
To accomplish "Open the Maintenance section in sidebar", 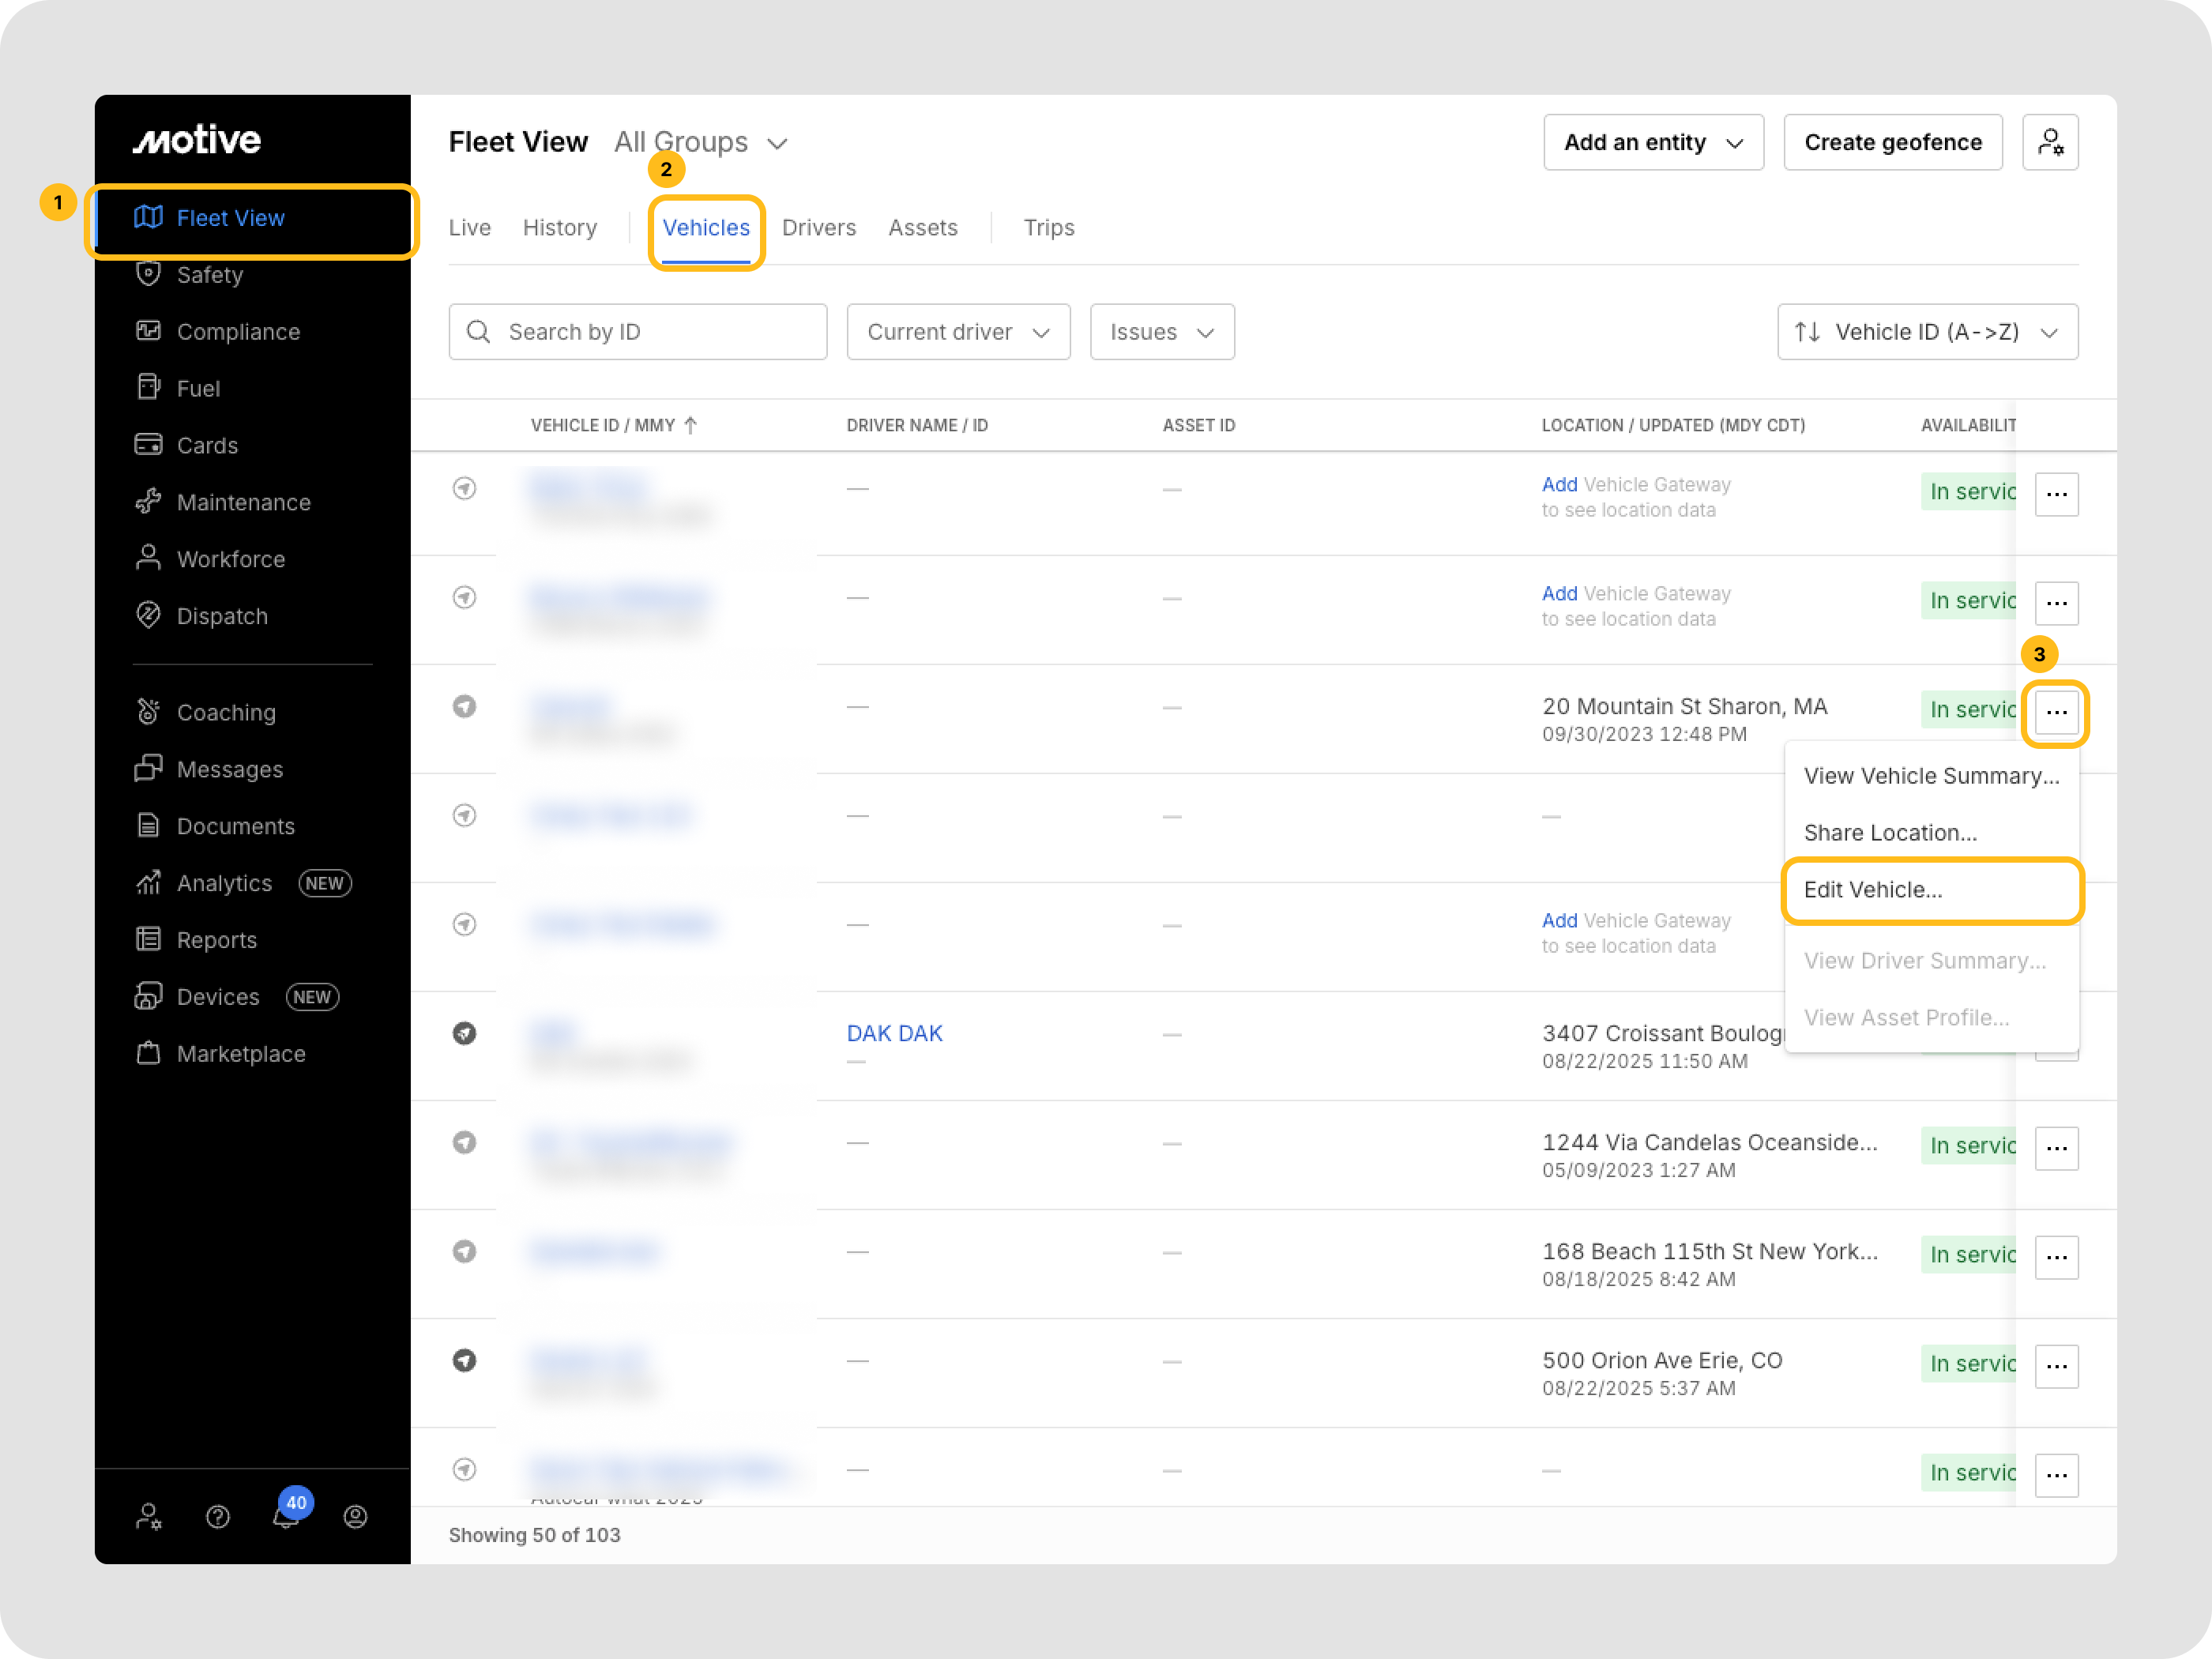I will point(243,502).
